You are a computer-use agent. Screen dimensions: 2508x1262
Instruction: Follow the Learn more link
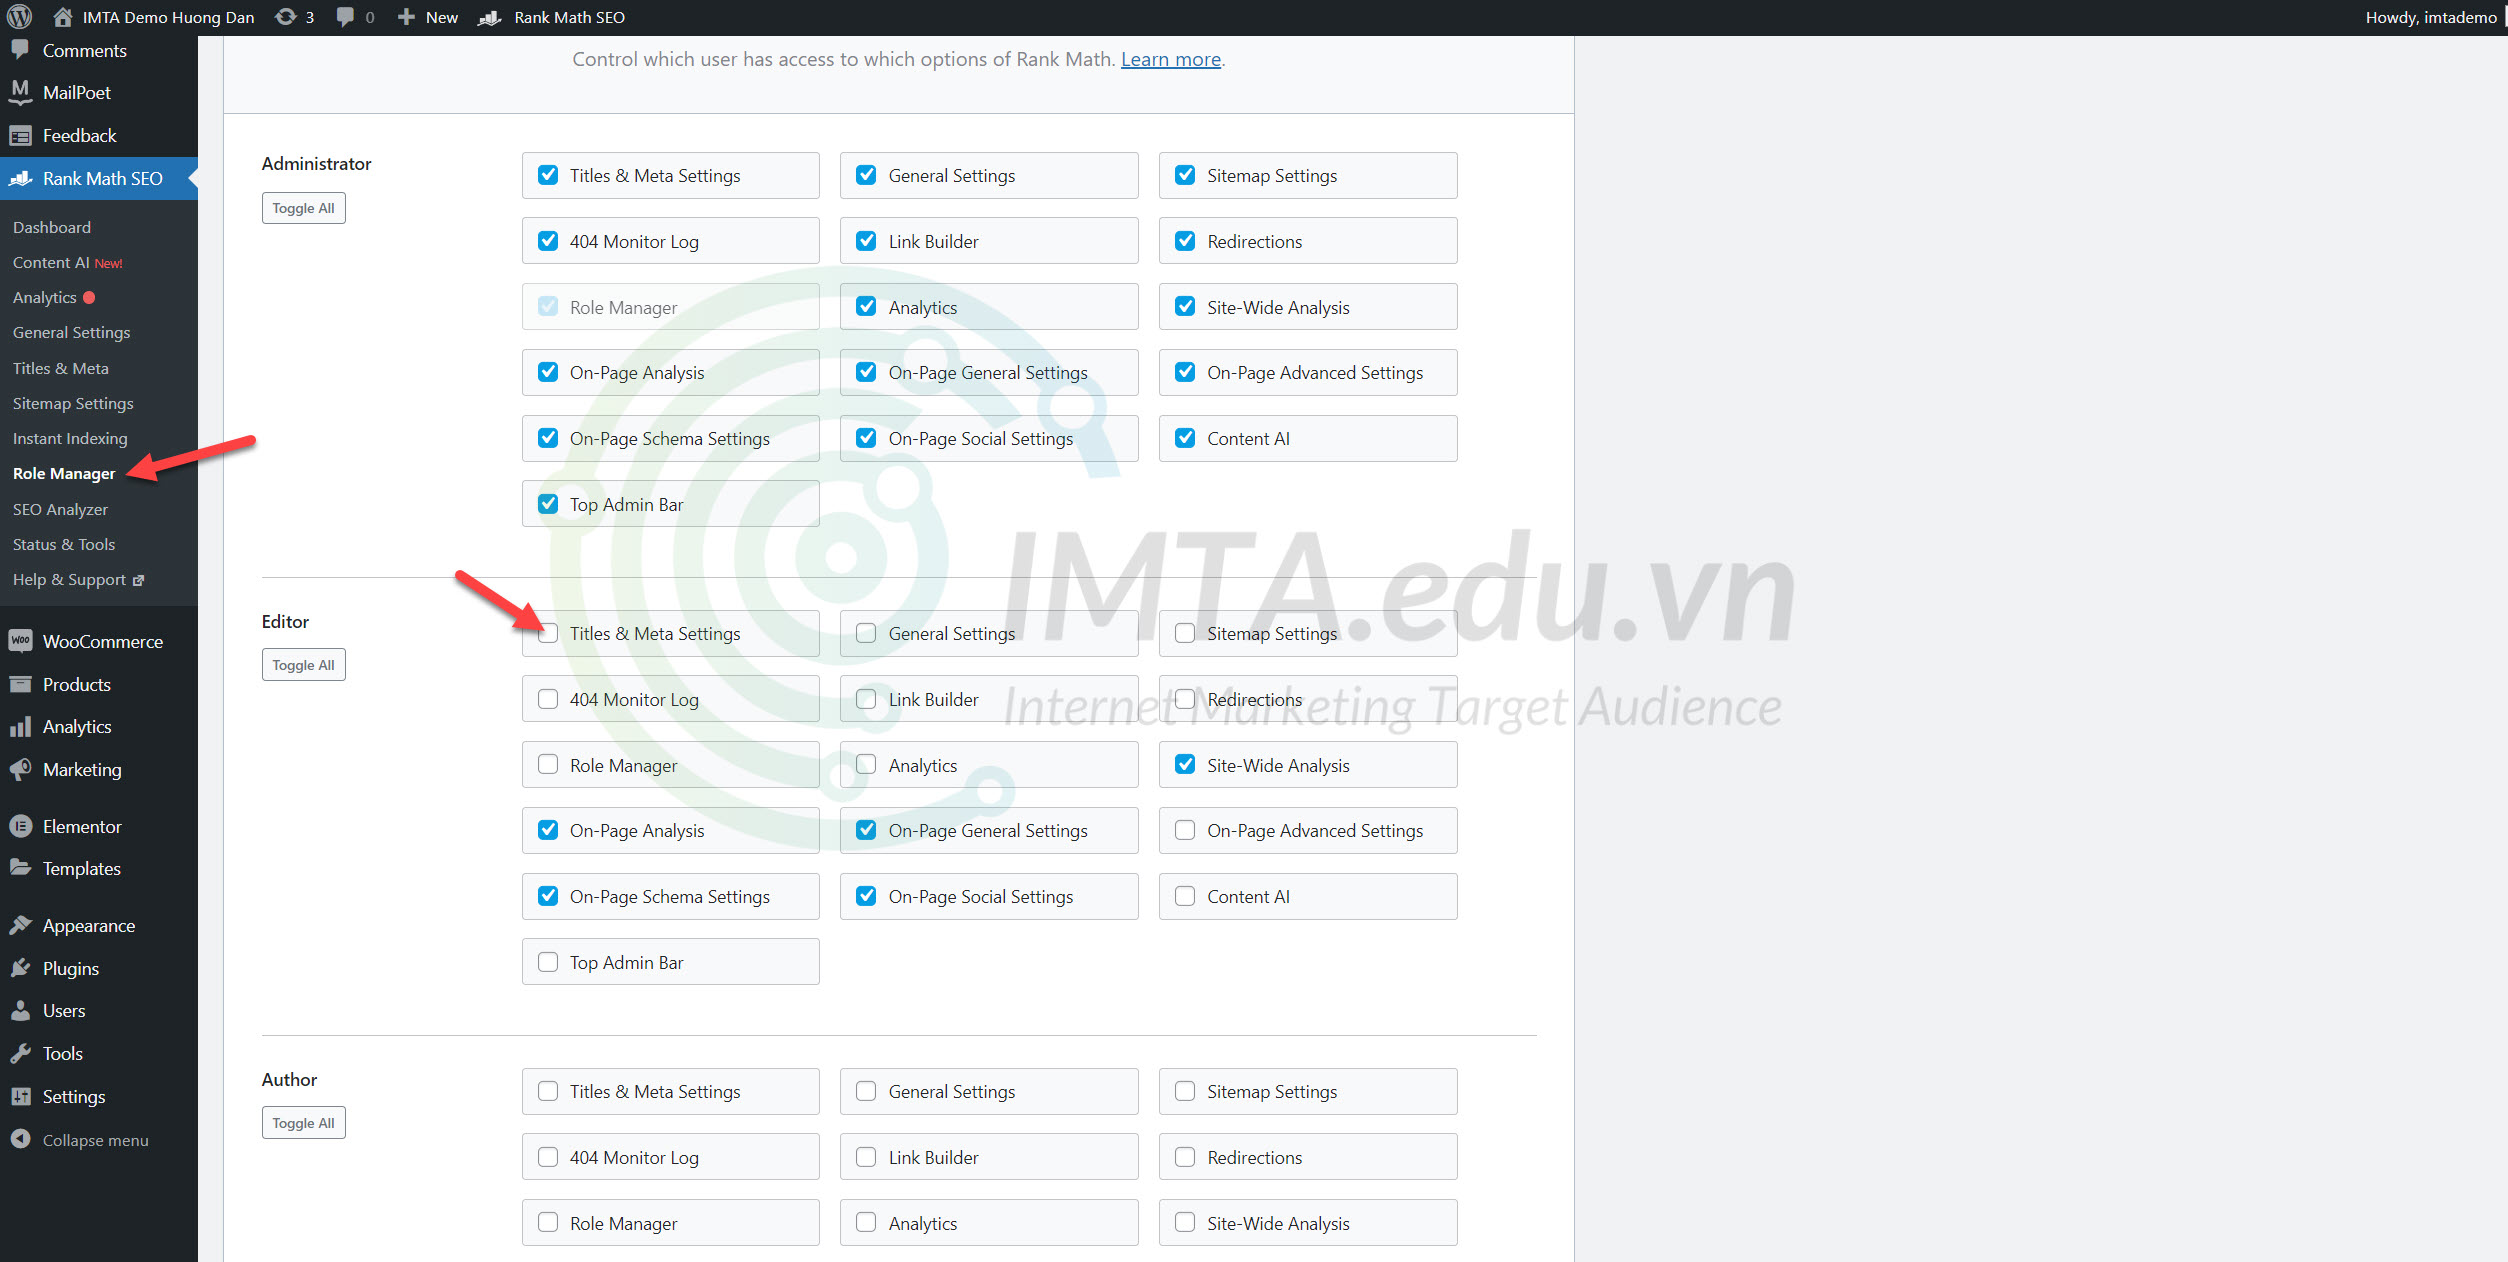click(1171, 59)
